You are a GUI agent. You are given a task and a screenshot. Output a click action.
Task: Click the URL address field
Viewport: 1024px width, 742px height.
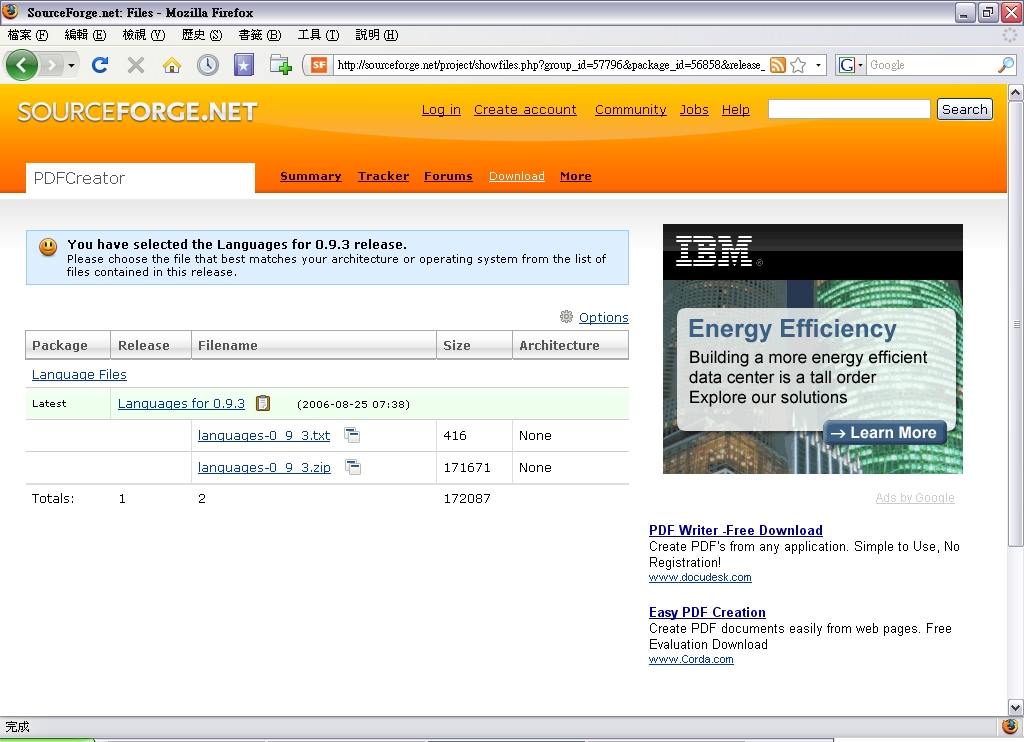[550, 65]
